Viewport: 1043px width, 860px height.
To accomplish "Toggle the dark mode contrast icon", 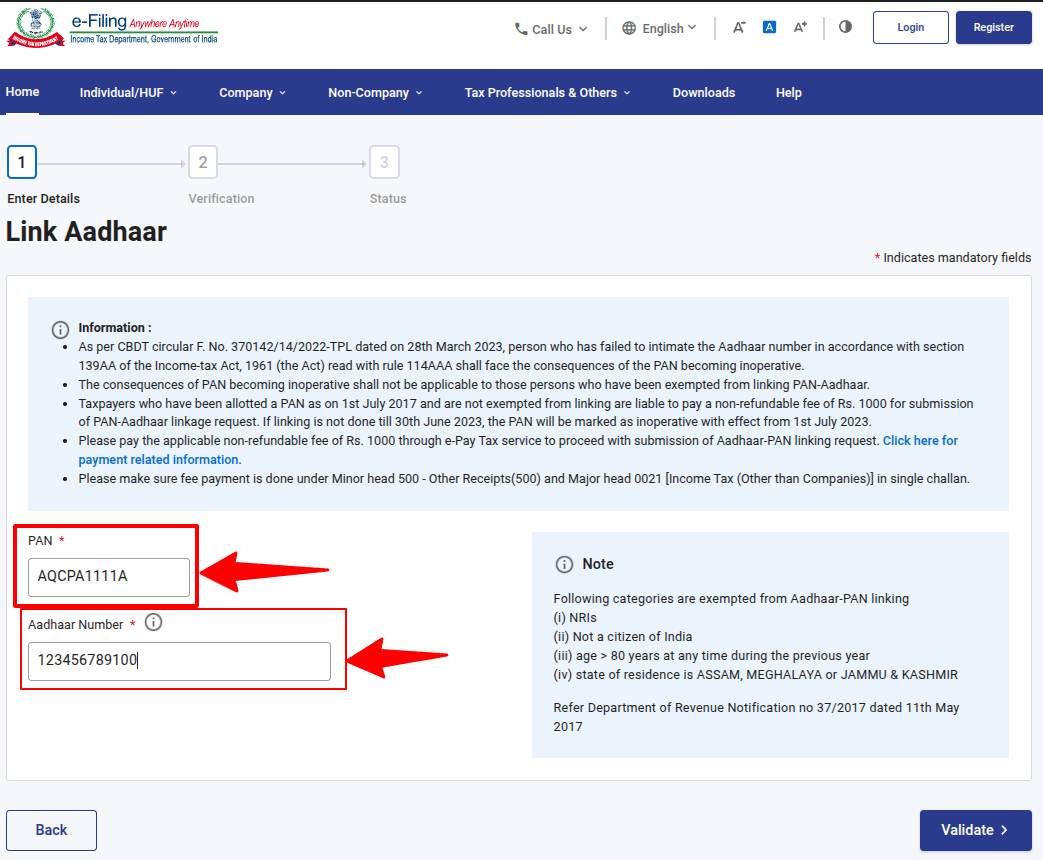I will 845,27.
